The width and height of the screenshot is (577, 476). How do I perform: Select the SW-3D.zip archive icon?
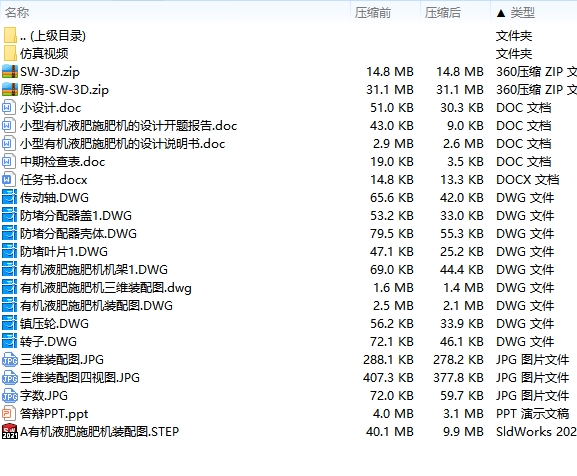click(x=10, y=72)
